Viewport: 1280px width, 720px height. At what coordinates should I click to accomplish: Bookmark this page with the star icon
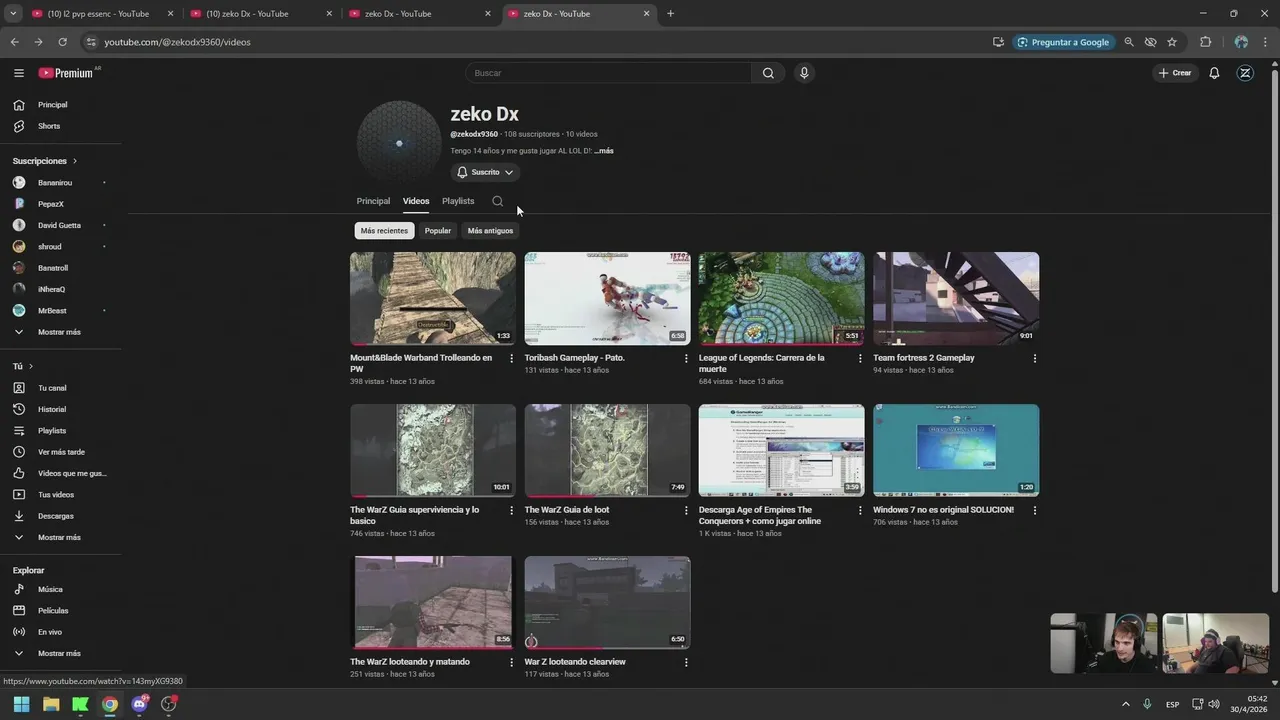[x=1172, y=42]
